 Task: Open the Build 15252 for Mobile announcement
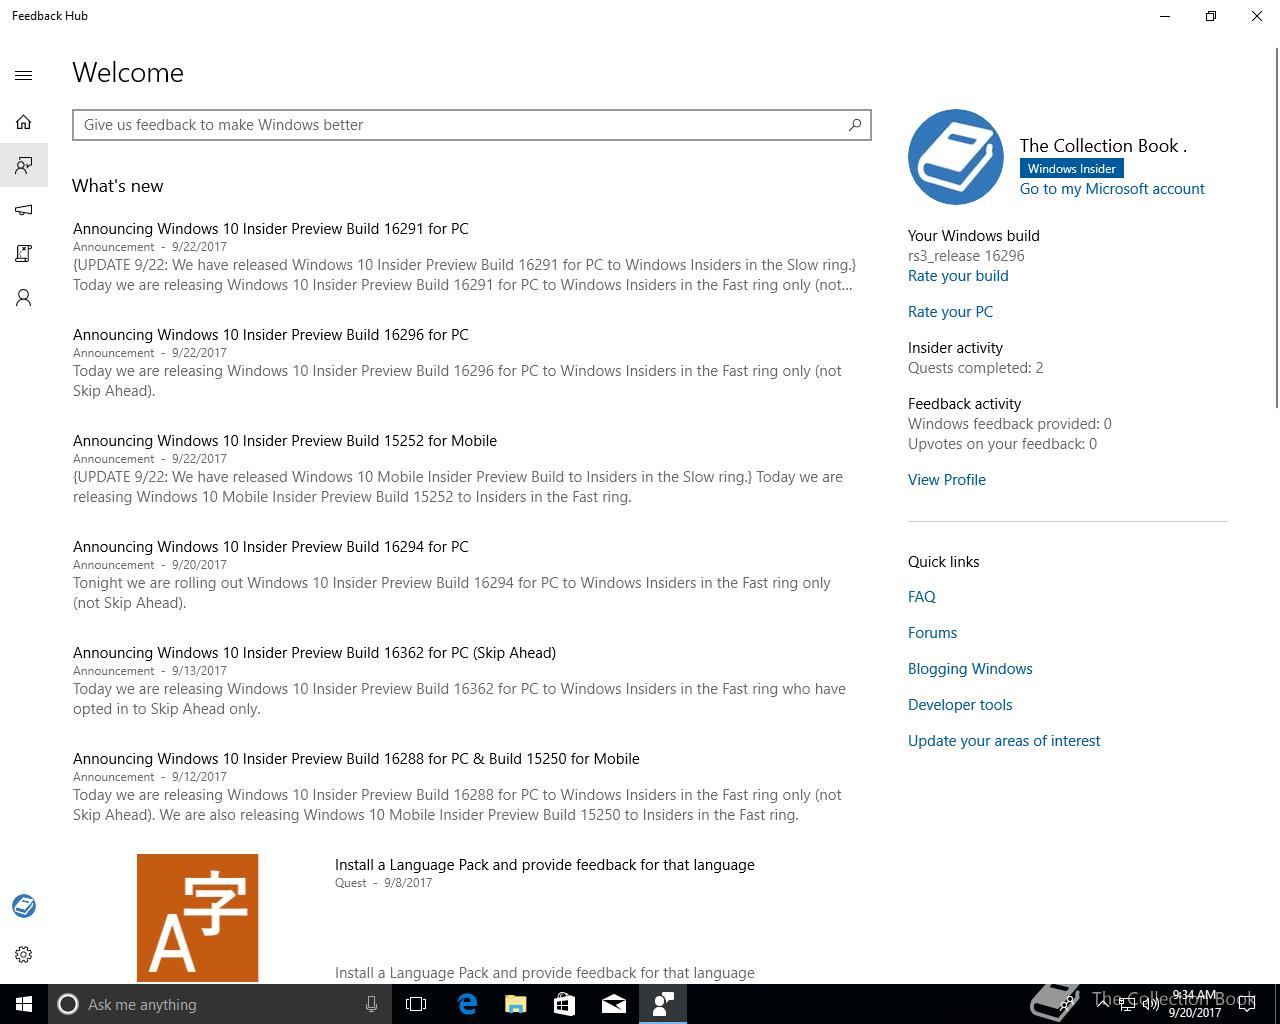[285, 441]
